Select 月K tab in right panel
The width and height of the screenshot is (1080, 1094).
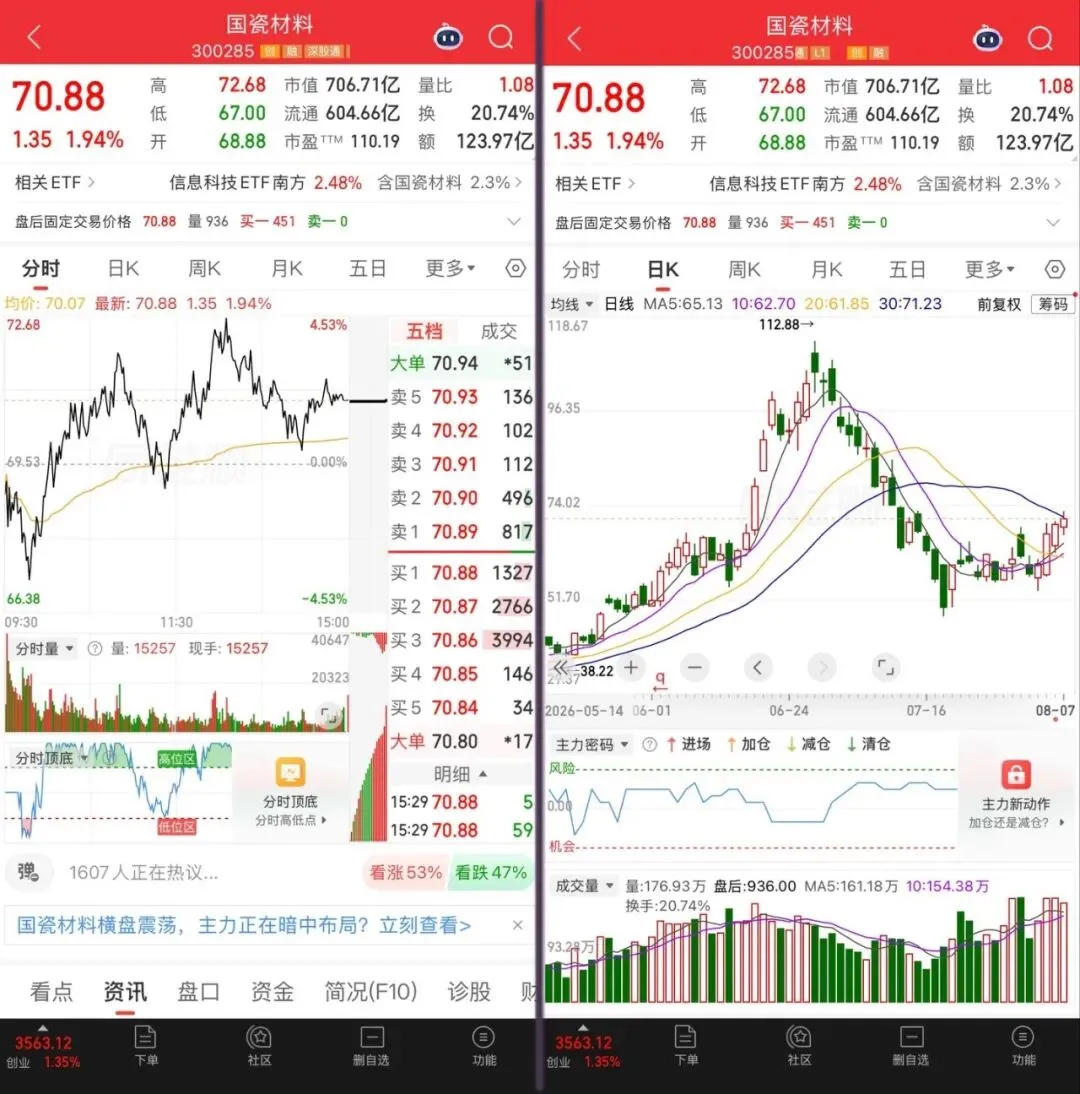point(827,269)
